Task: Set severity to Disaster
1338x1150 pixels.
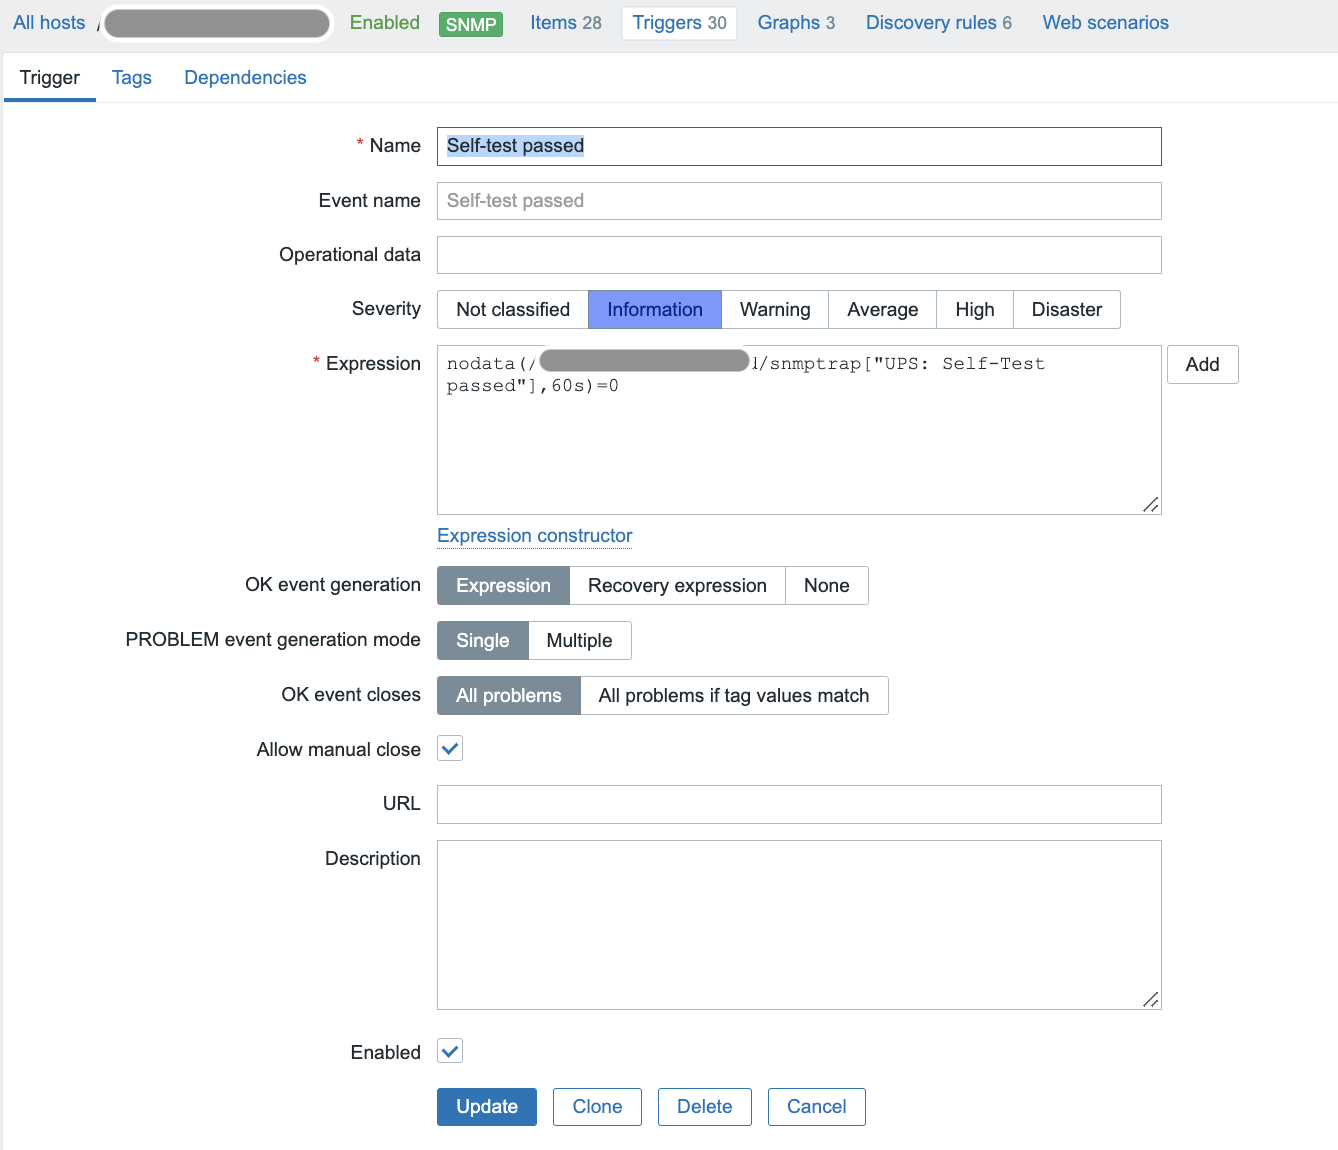Action: (x=1066, y=310)
